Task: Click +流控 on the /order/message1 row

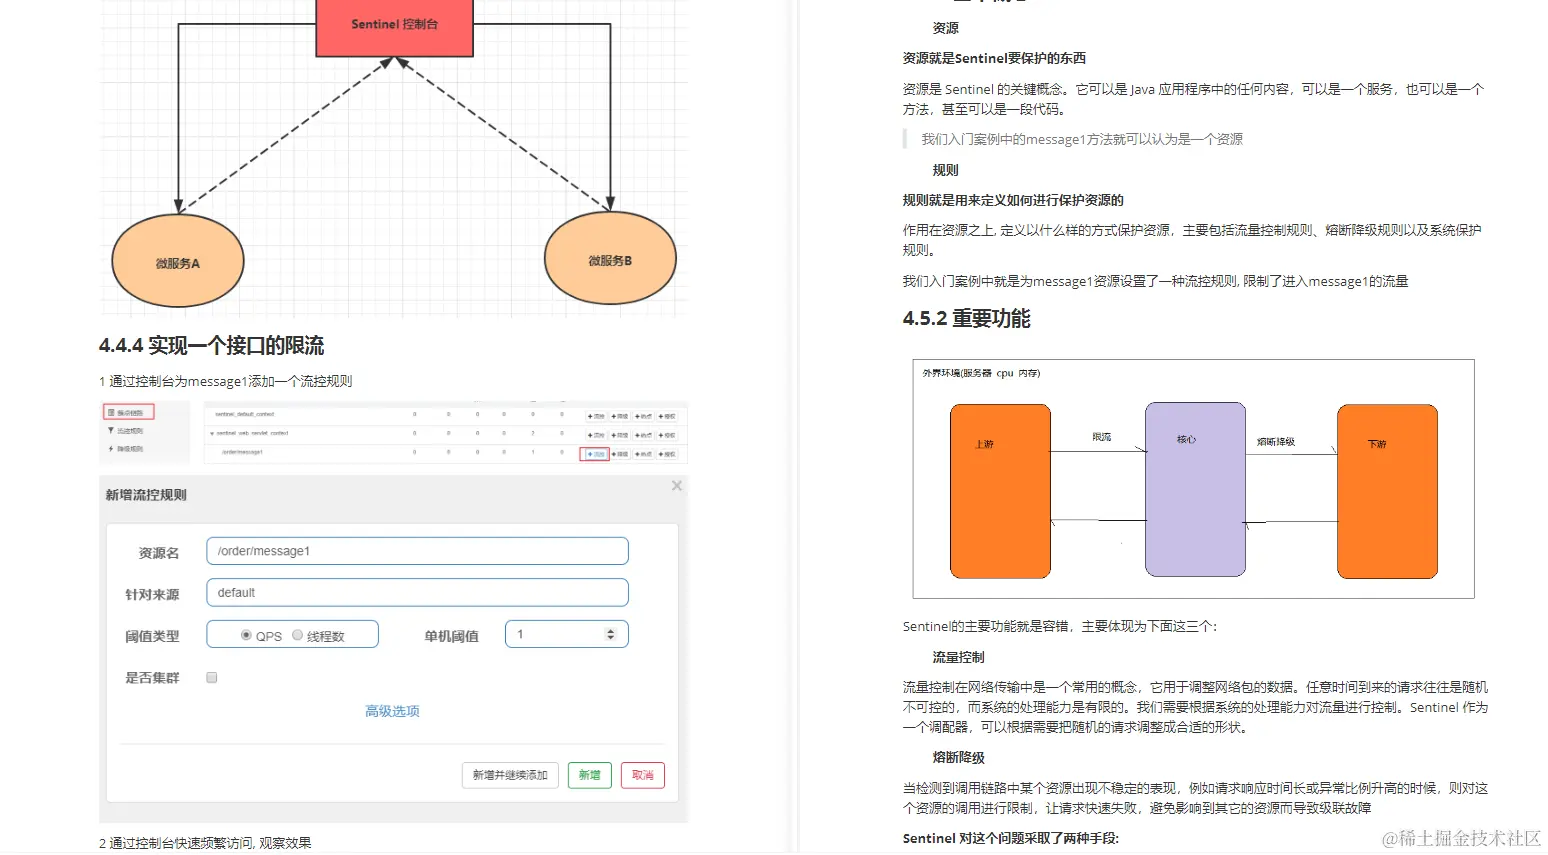Action: pos(596,454)
